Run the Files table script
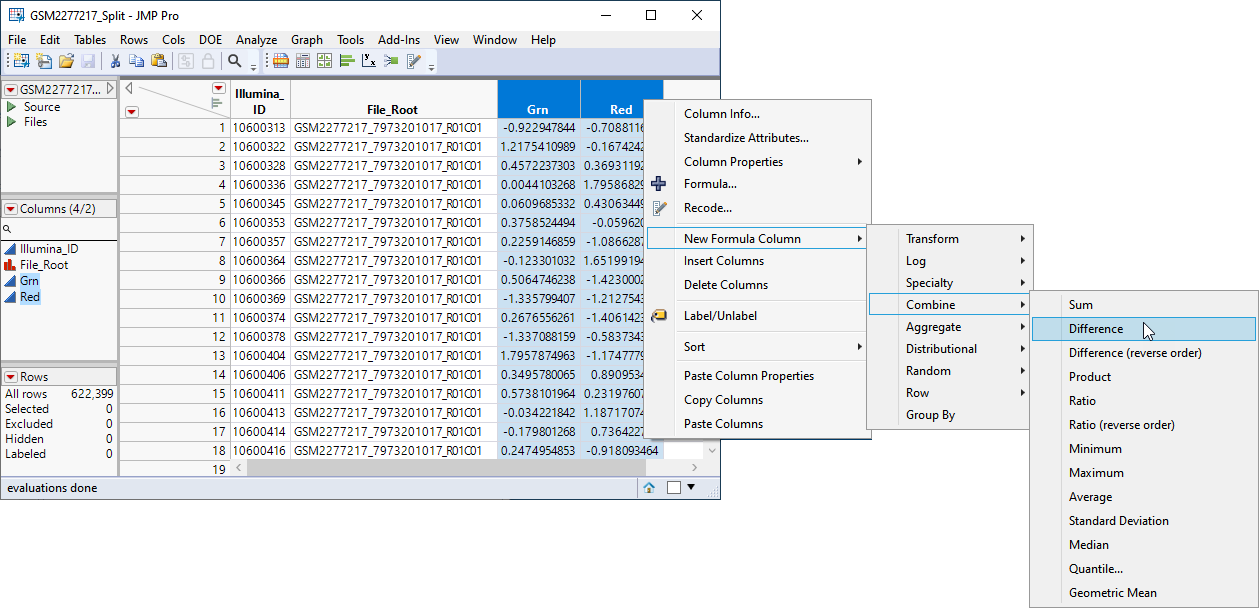 (12, 122)
